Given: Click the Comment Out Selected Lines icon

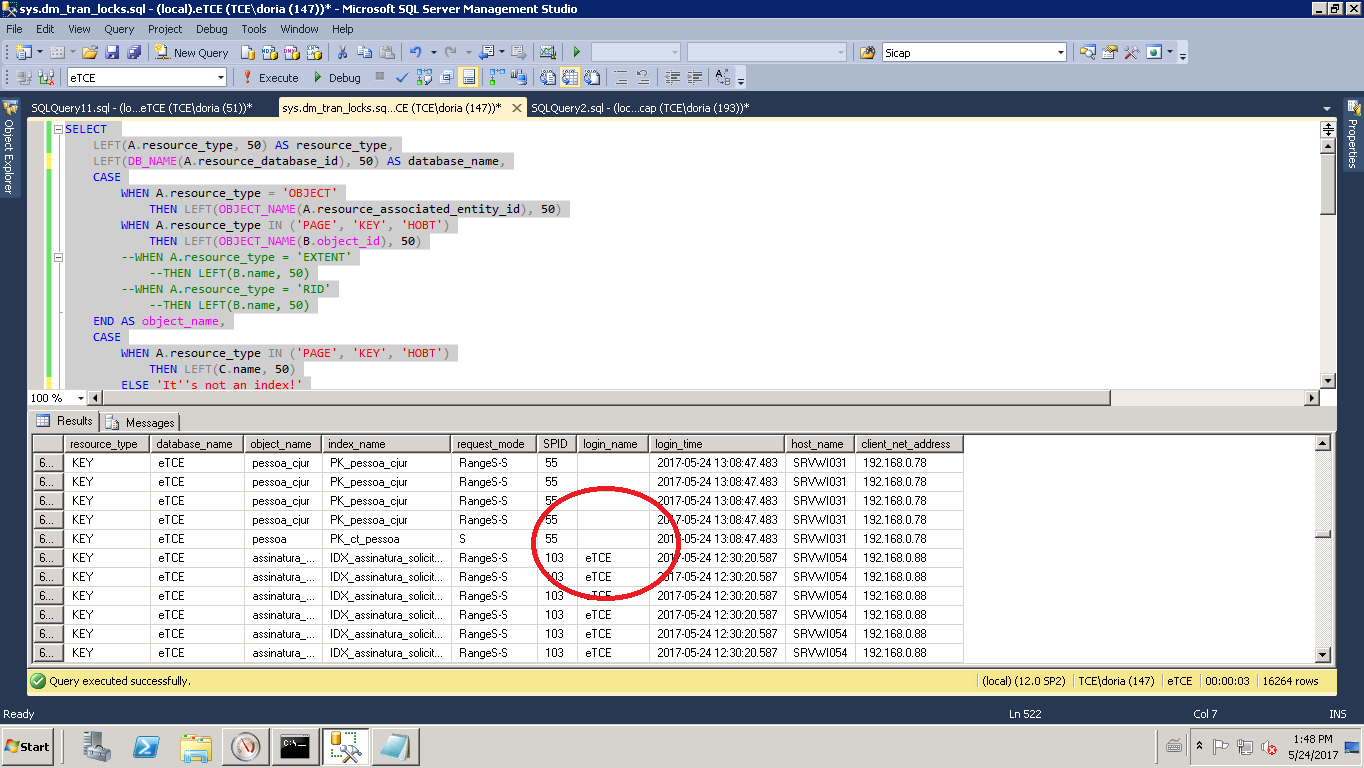Looking at the screenshot, I should point(621,77).
